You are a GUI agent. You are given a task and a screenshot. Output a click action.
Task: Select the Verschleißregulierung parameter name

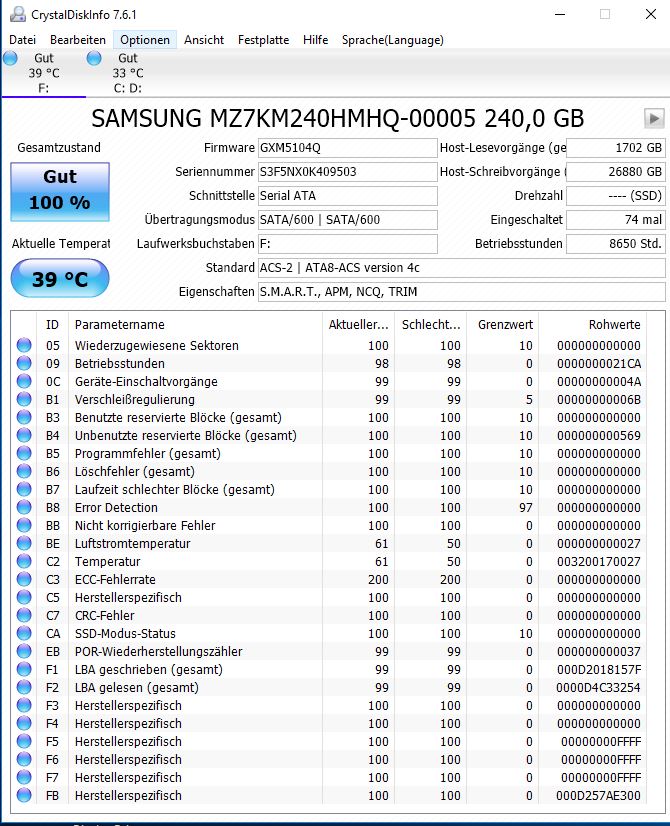pos(135,399)
